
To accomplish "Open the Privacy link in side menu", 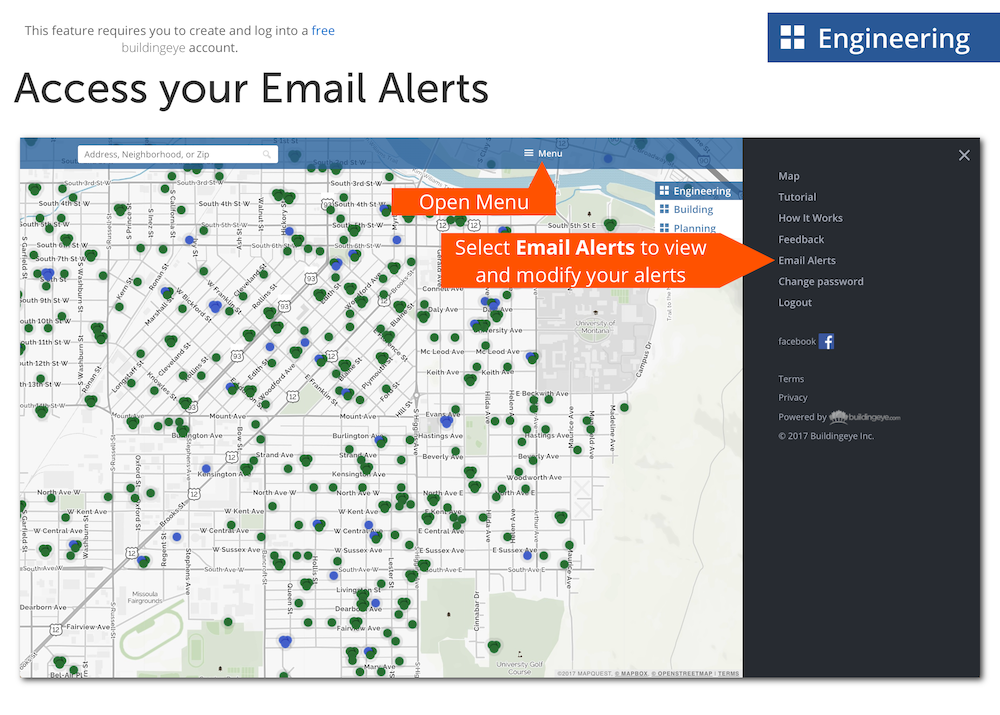I will coord(793,397).
